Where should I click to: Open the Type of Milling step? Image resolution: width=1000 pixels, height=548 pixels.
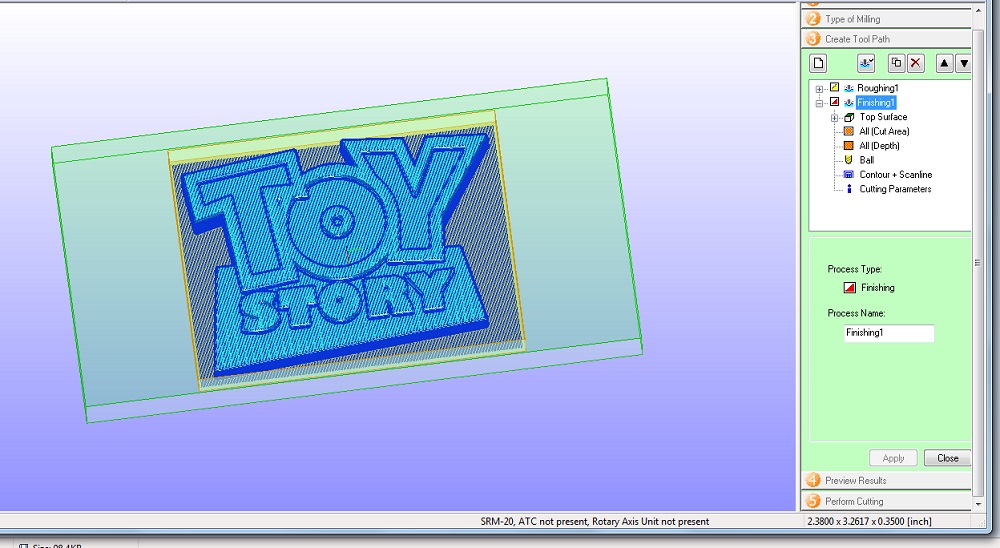coord(886,19)
